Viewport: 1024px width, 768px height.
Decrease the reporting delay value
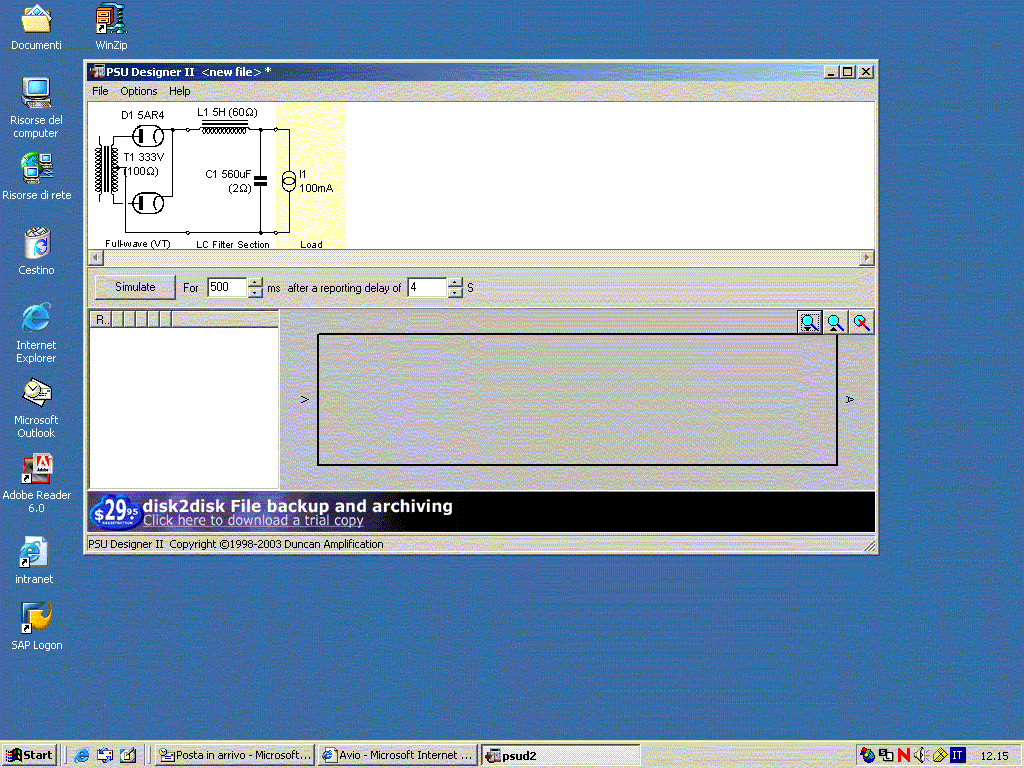tap(455, 293)
